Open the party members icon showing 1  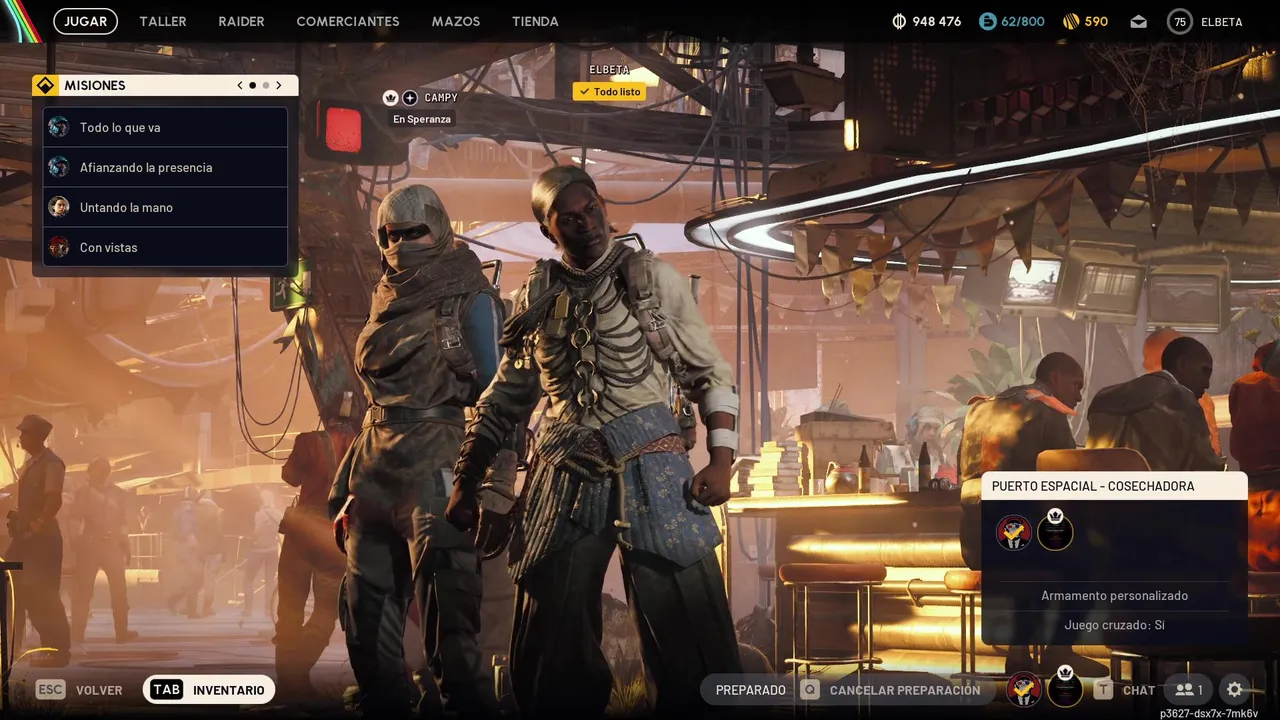coord(1189,689)
